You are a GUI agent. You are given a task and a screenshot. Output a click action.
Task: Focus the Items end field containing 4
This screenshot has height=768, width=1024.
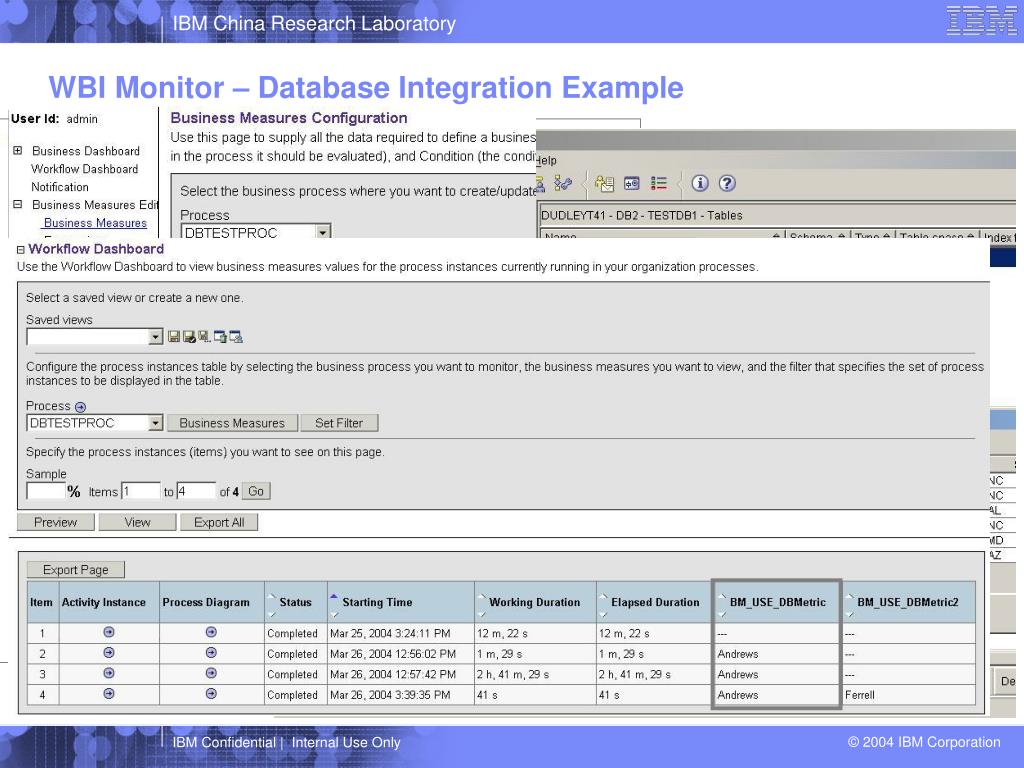[x=196, y=491]
